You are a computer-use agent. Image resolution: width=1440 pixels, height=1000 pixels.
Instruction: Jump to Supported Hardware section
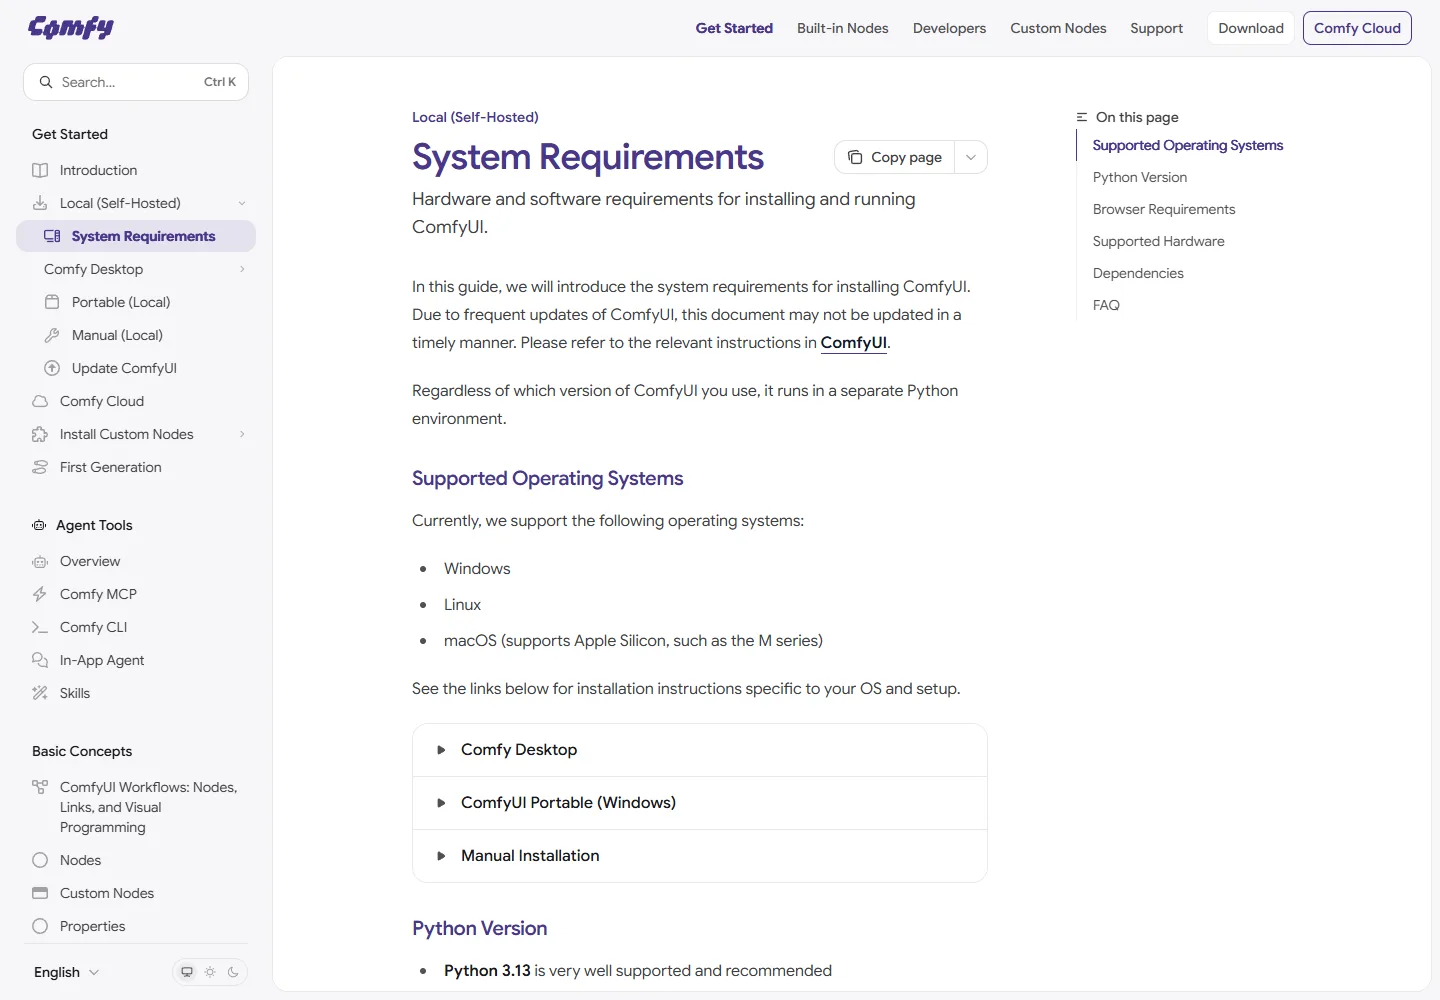pos(1158,241)
